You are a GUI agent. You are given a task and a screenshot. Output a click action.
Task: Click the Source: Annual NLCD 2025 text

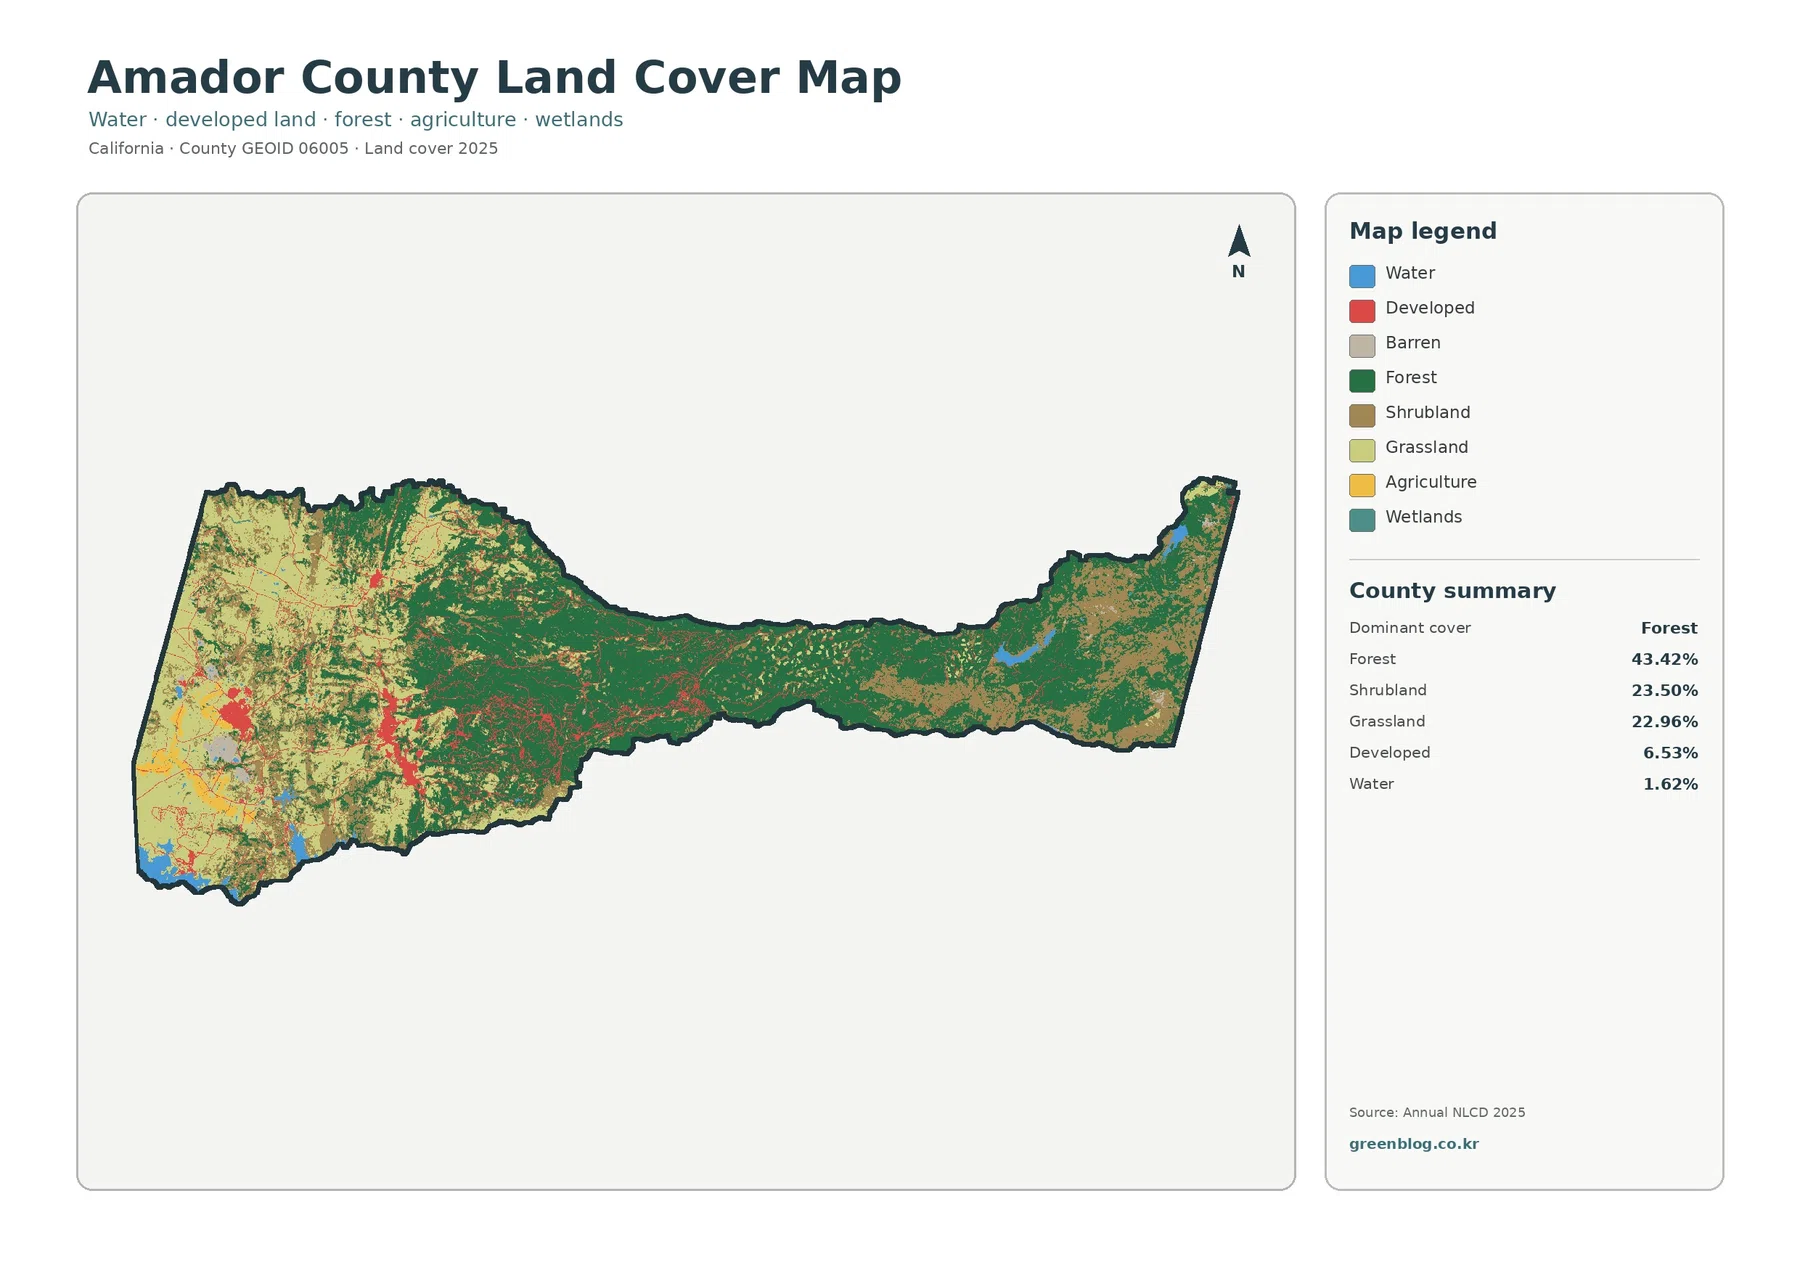click(x=1437, y=1113)
